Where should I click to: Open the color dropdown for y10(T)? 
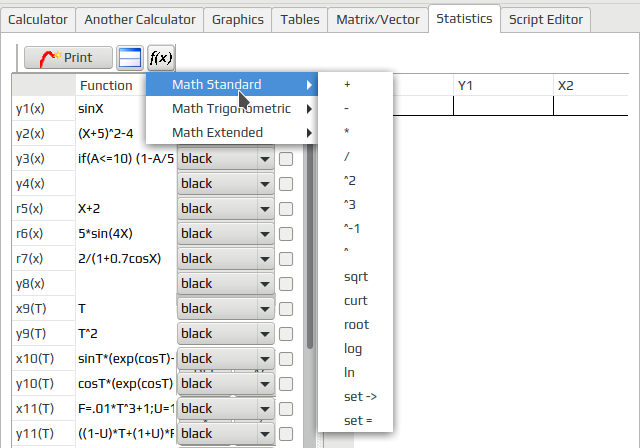click(x=226, y=384)
